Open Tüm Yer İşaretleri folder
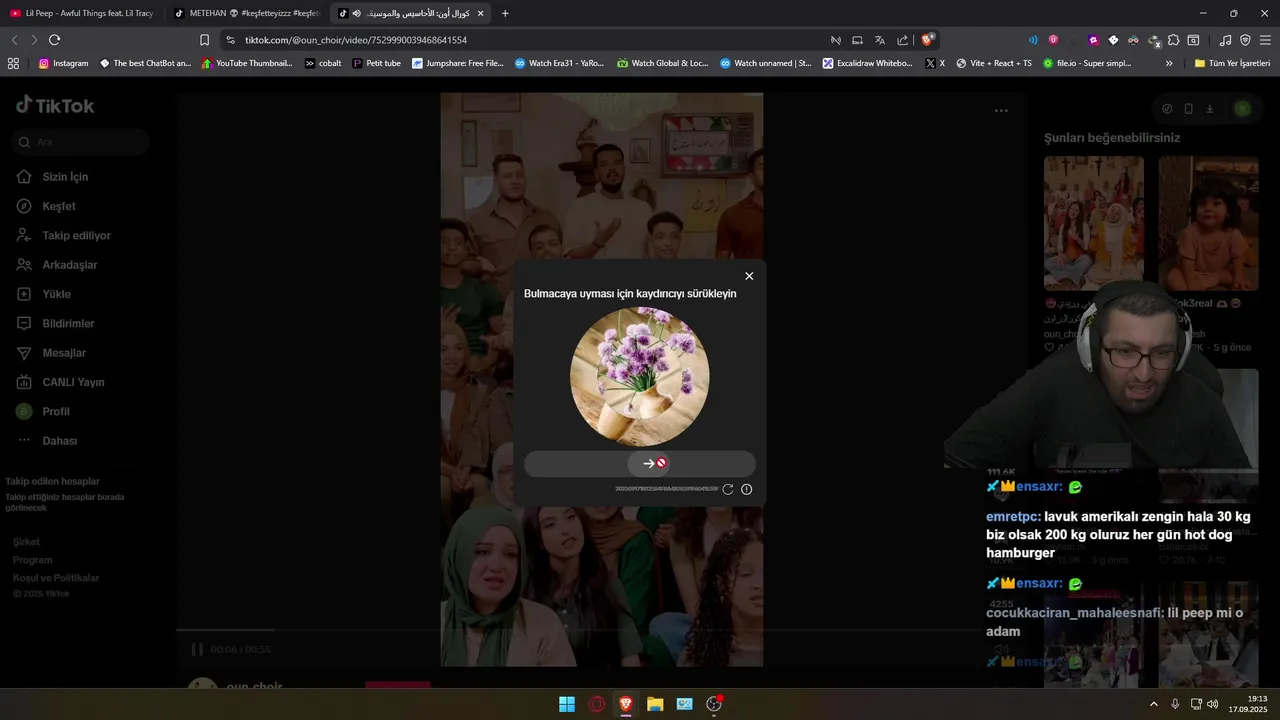Image resolution: width=1280 pixels, height=720 pixels. click(x=1232, y=63)
